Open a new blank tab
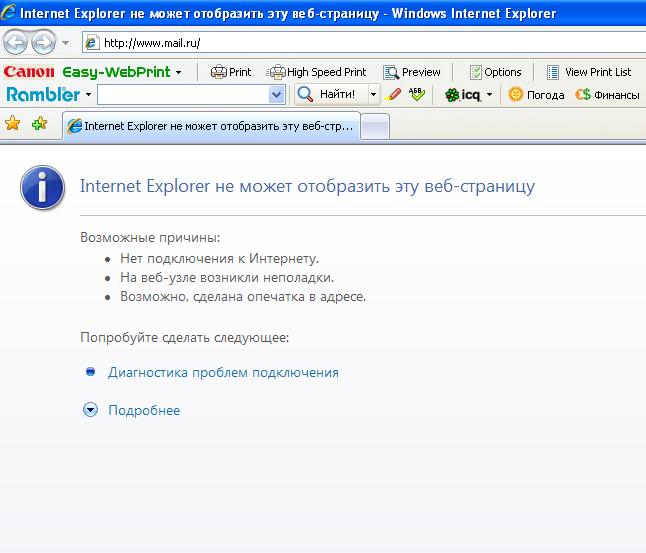646x553 pixels. (375, 127)
